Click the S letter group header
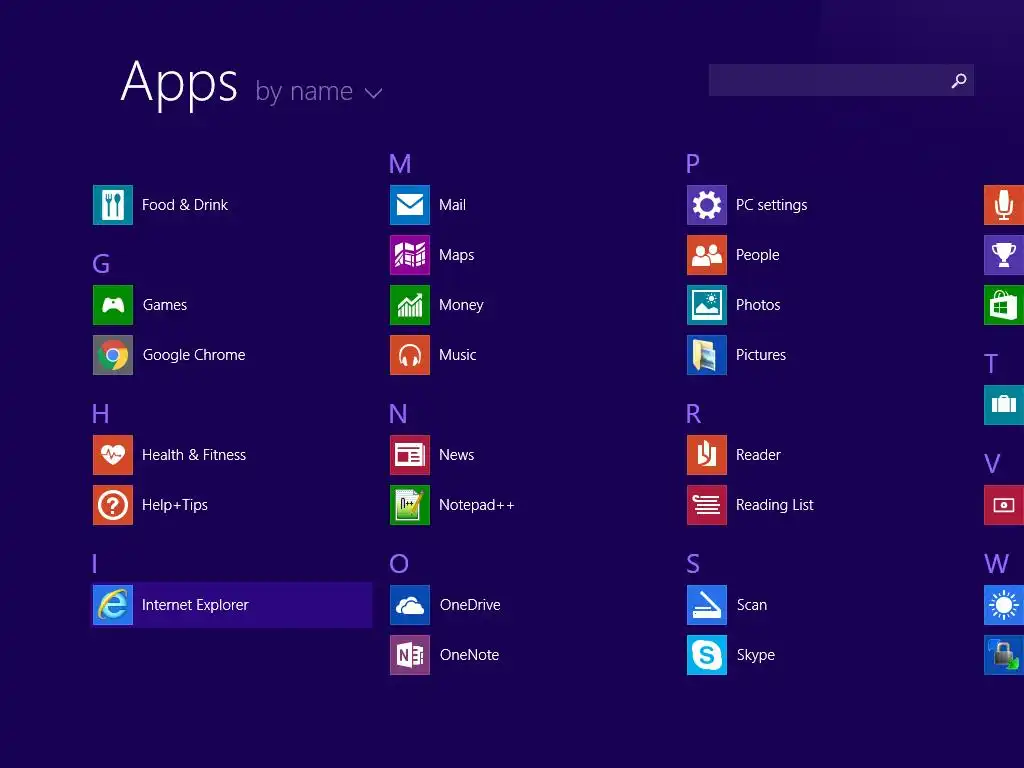This screenshot has width=1024, height=768. point(693,564)
